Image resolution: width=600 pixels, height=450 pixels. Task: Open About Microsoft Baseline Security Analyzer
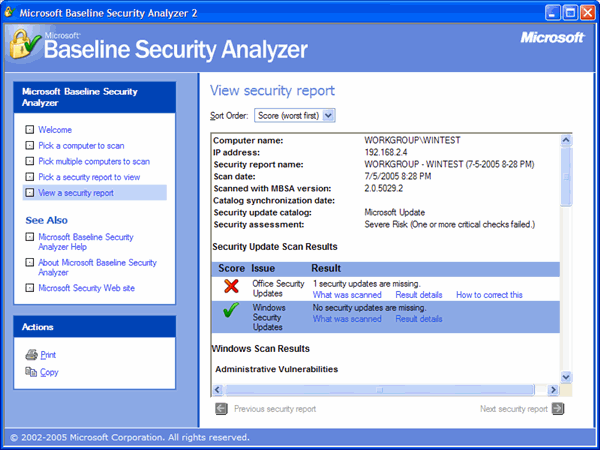click(x=97, y=267)
